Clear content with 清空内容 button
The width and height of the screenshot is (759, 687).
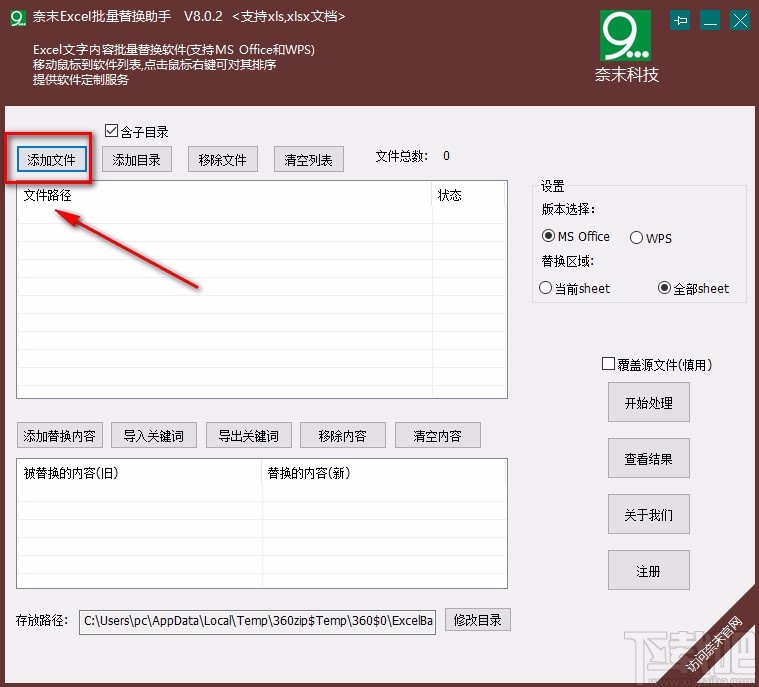click(x=438, y=435)
